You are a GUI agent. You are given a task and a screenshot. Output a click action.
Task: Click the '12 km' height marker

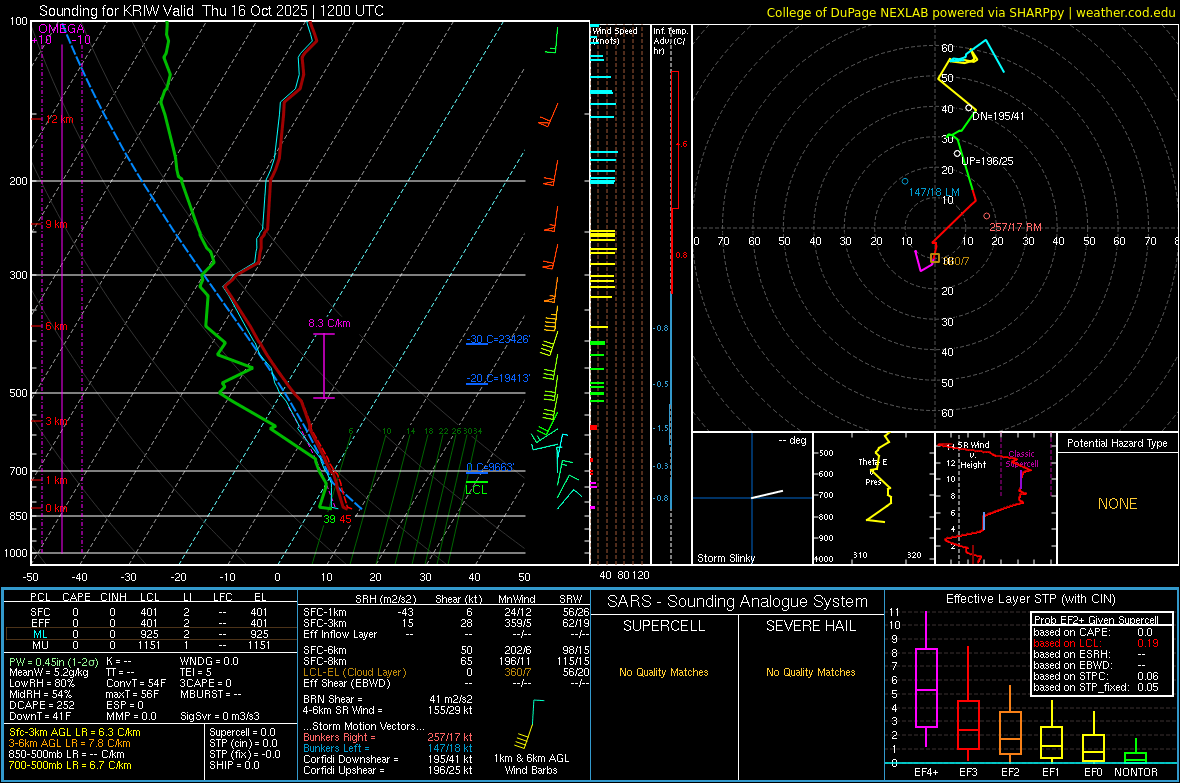[x=59, y=119]
